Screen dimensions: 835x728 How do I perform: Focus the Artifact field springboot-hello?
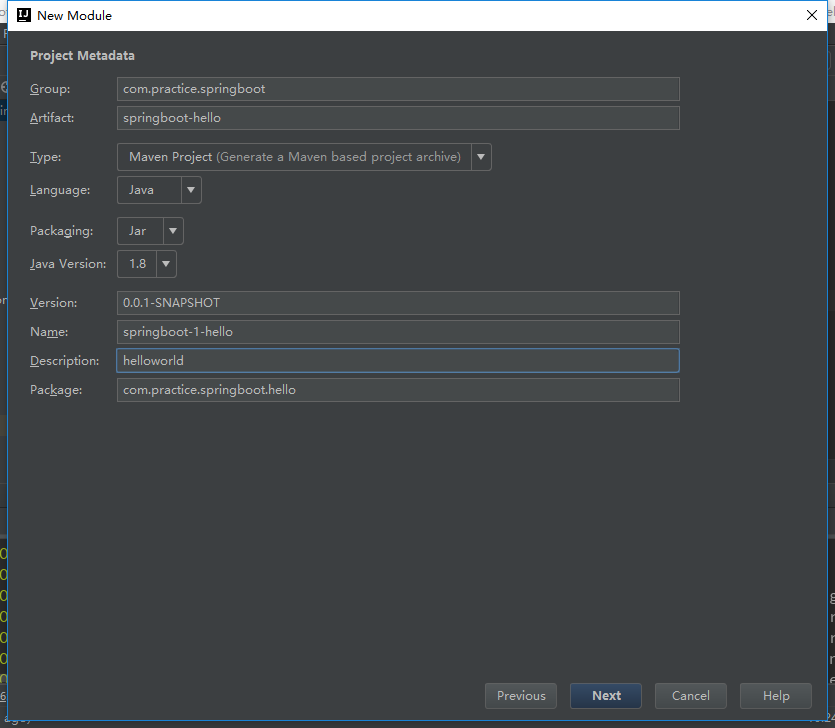[x=398, y=118]
